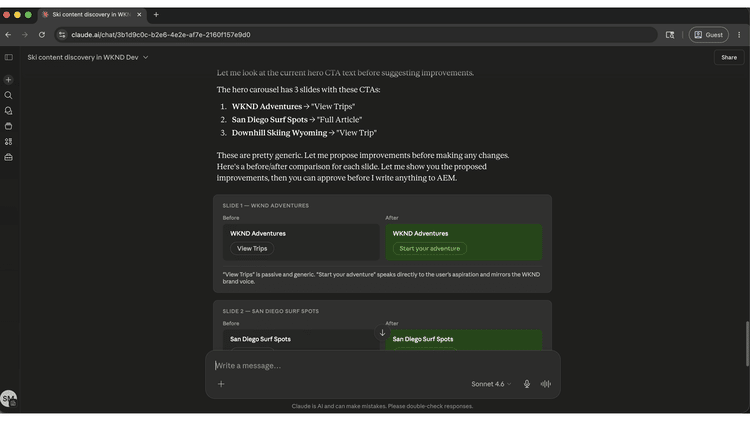The width and height of the screenshot is (750, 421).
Task: Open search in the sidebar
Action: pyautogui.click(x=9, y=95)
